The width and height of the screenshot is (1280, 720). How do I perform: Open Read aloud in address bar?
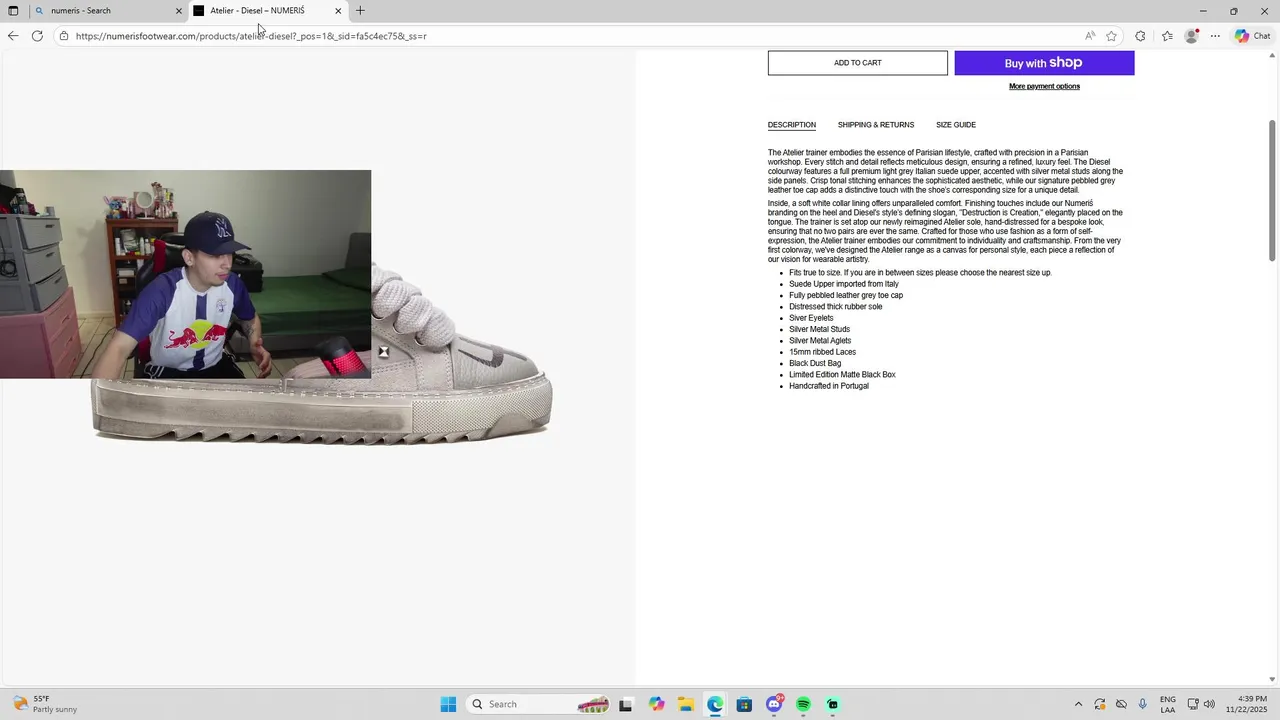click(x=1090, y=36)
